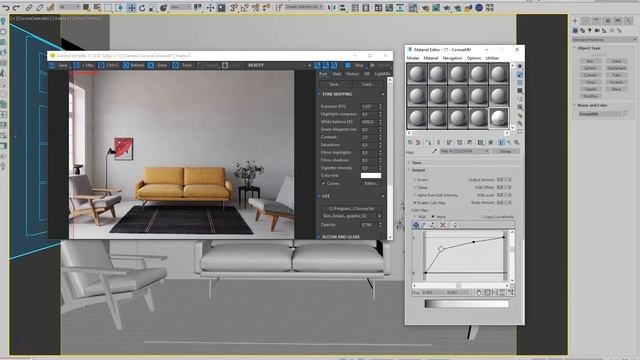
Task: Click the Contrast spinner arrows
Action: click(380, 137)
